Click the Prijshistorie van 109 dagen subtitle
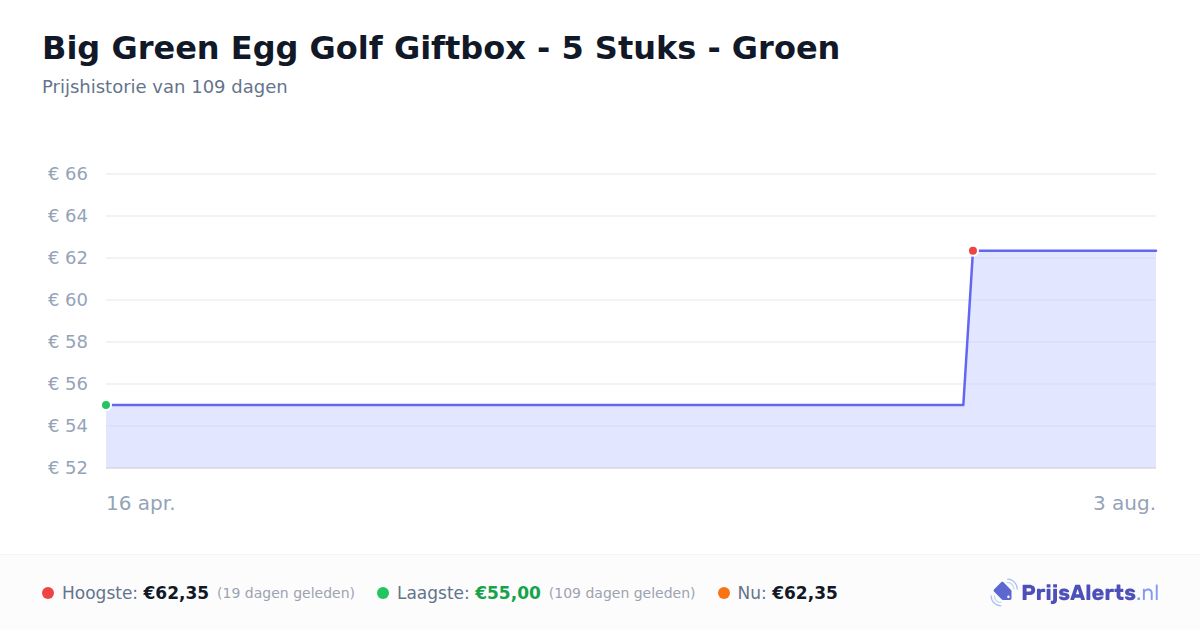This screenshot has width=1200, height=630. [165, 87]
